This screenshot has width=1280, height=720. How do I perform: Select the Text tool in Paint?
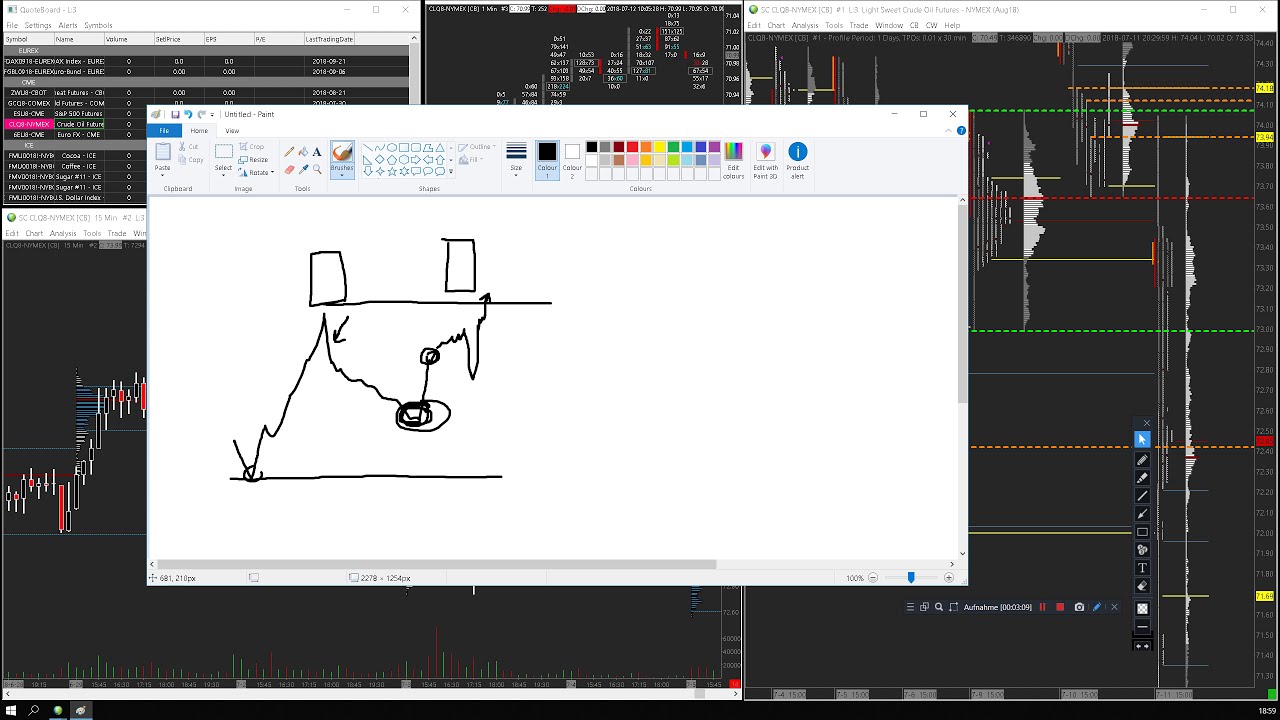pos(317,152)
